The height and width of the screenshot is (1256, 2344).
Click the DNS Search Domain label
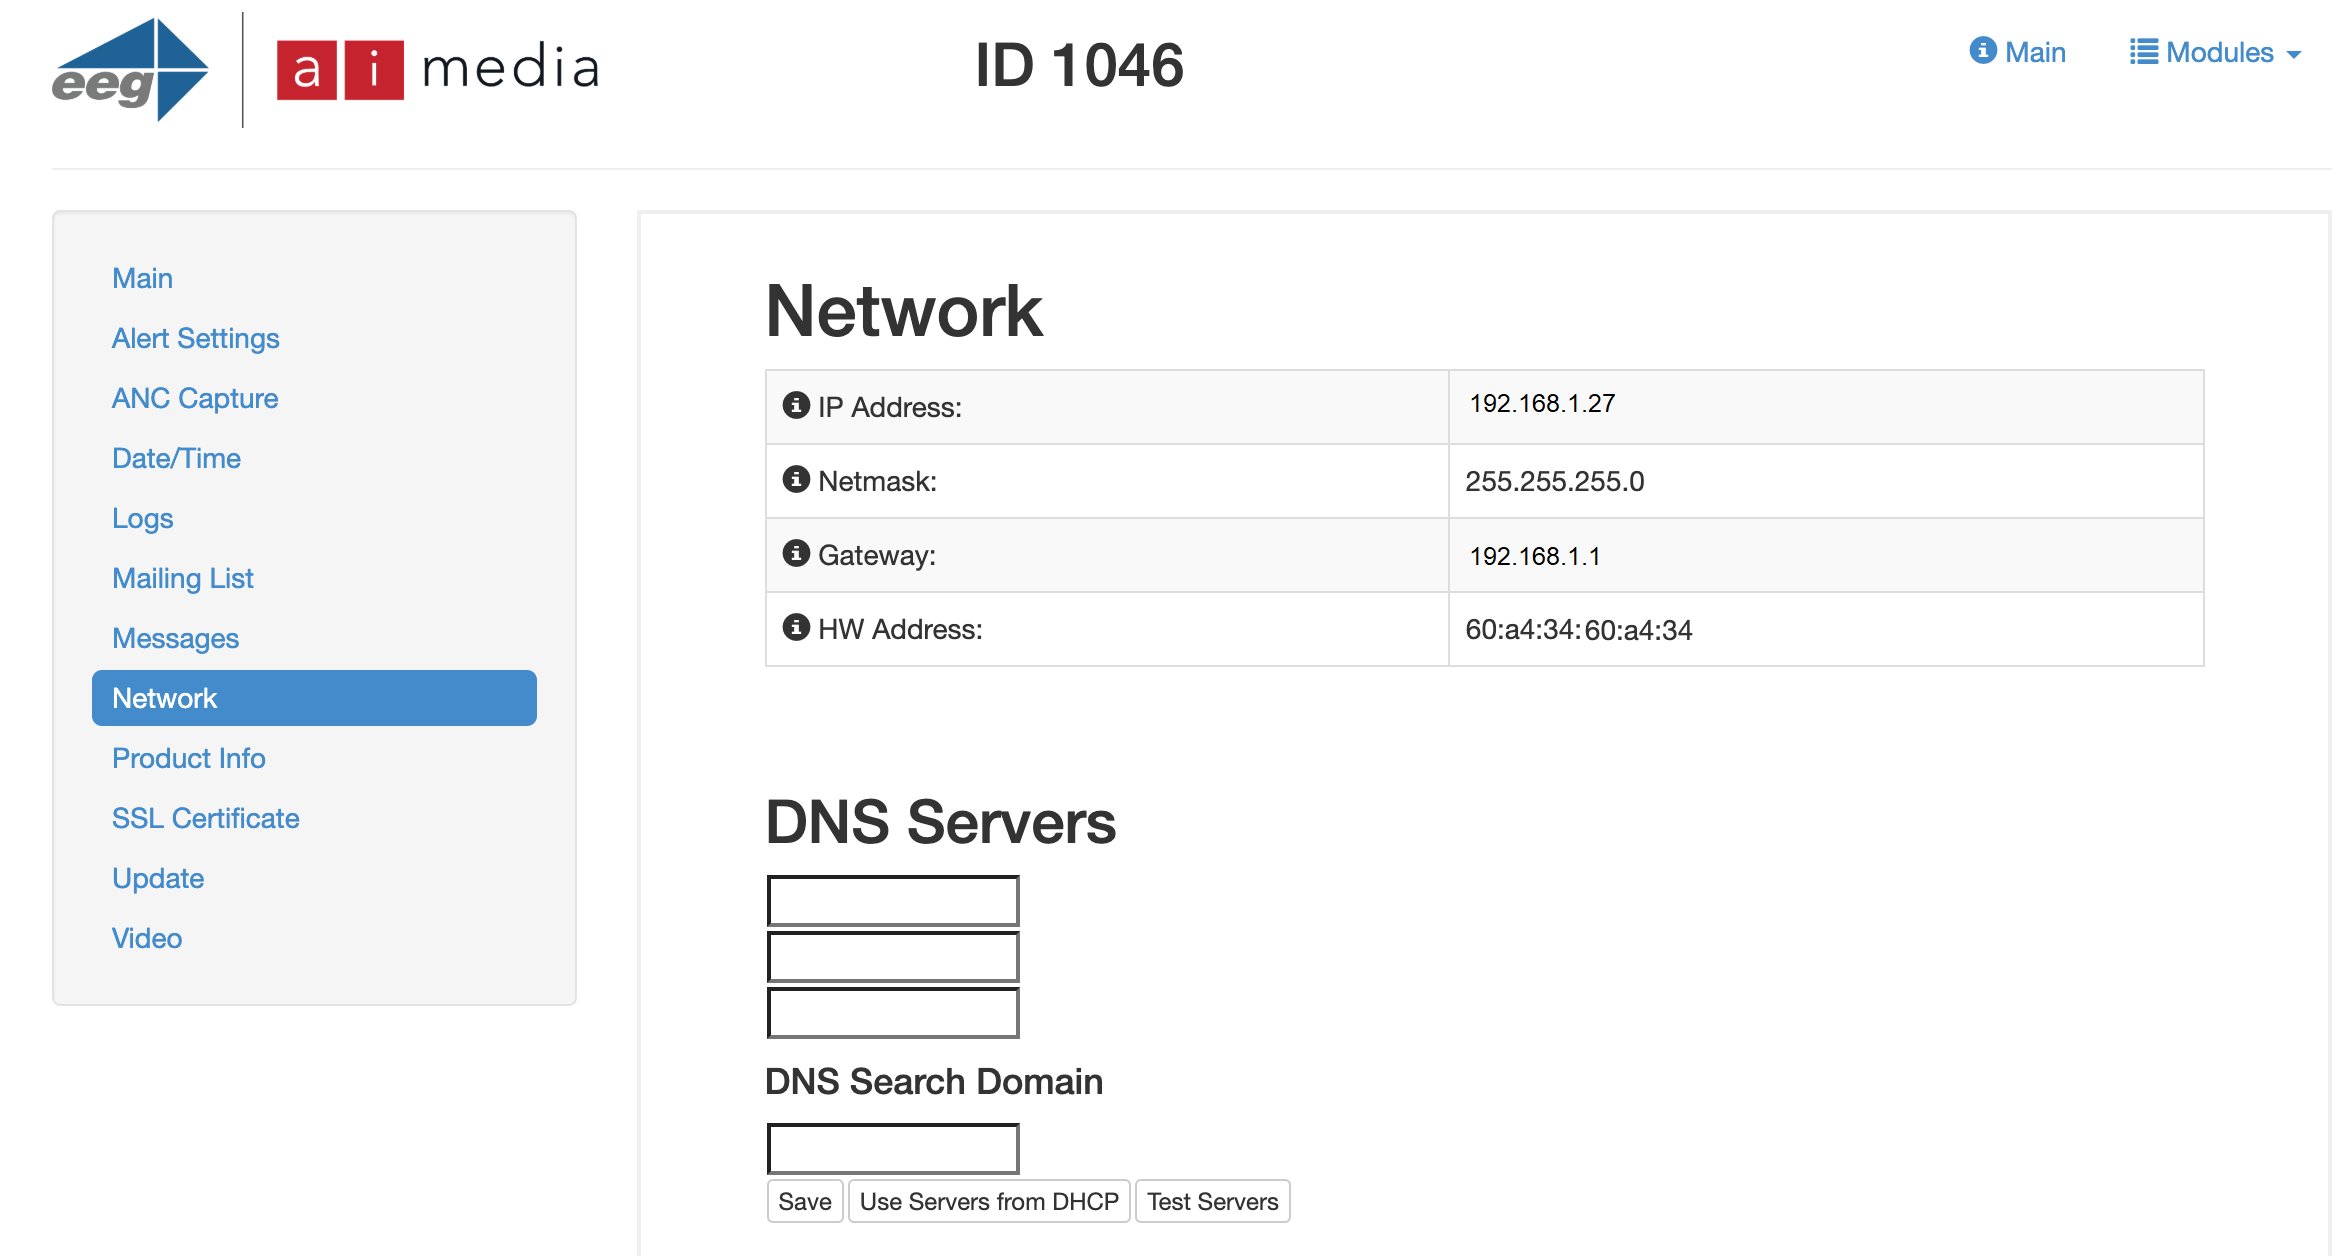tap(934, 1082)
